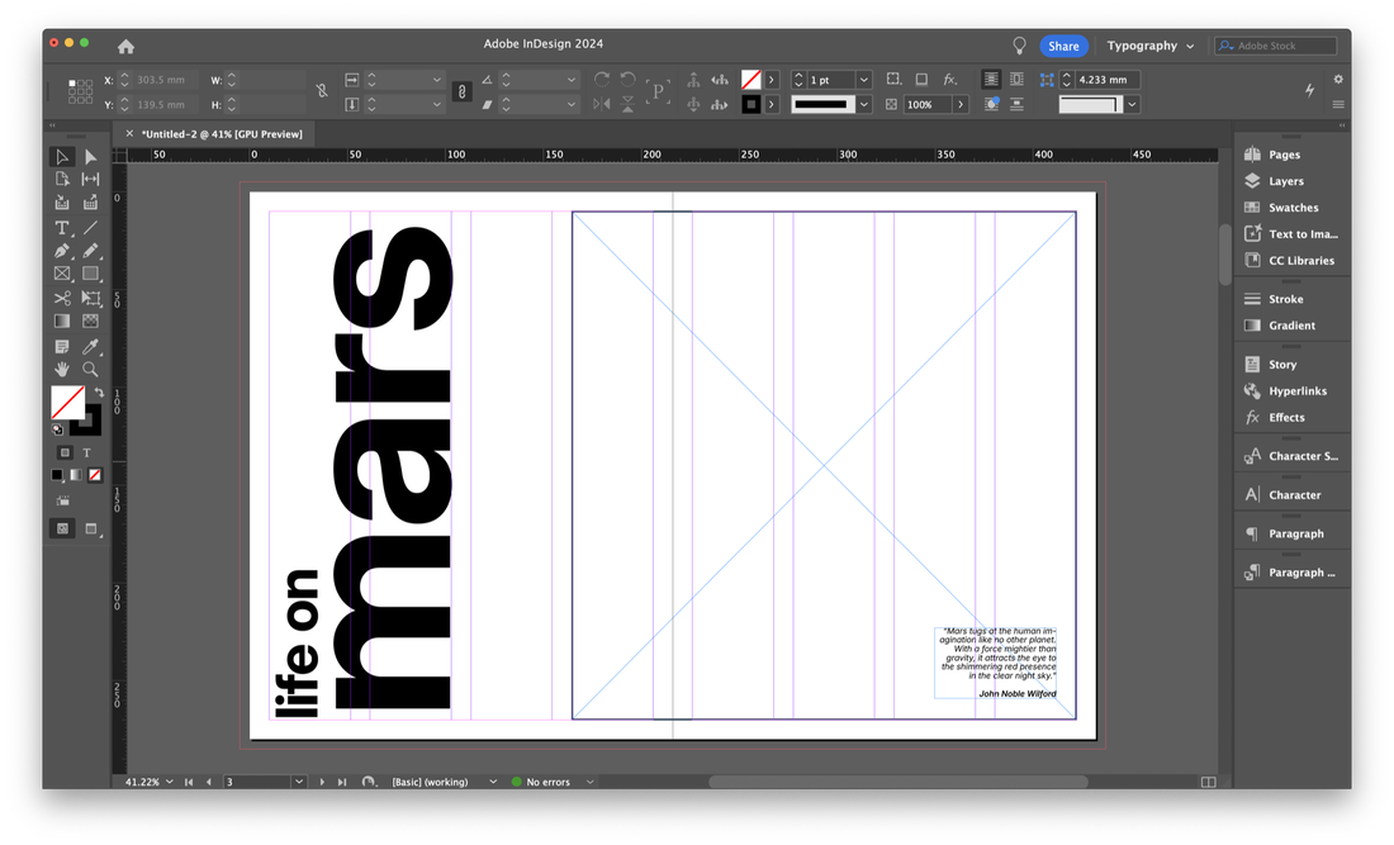Open the stroke weight 1 pt dropdown
1394x845 pixels.
[864, 79]
